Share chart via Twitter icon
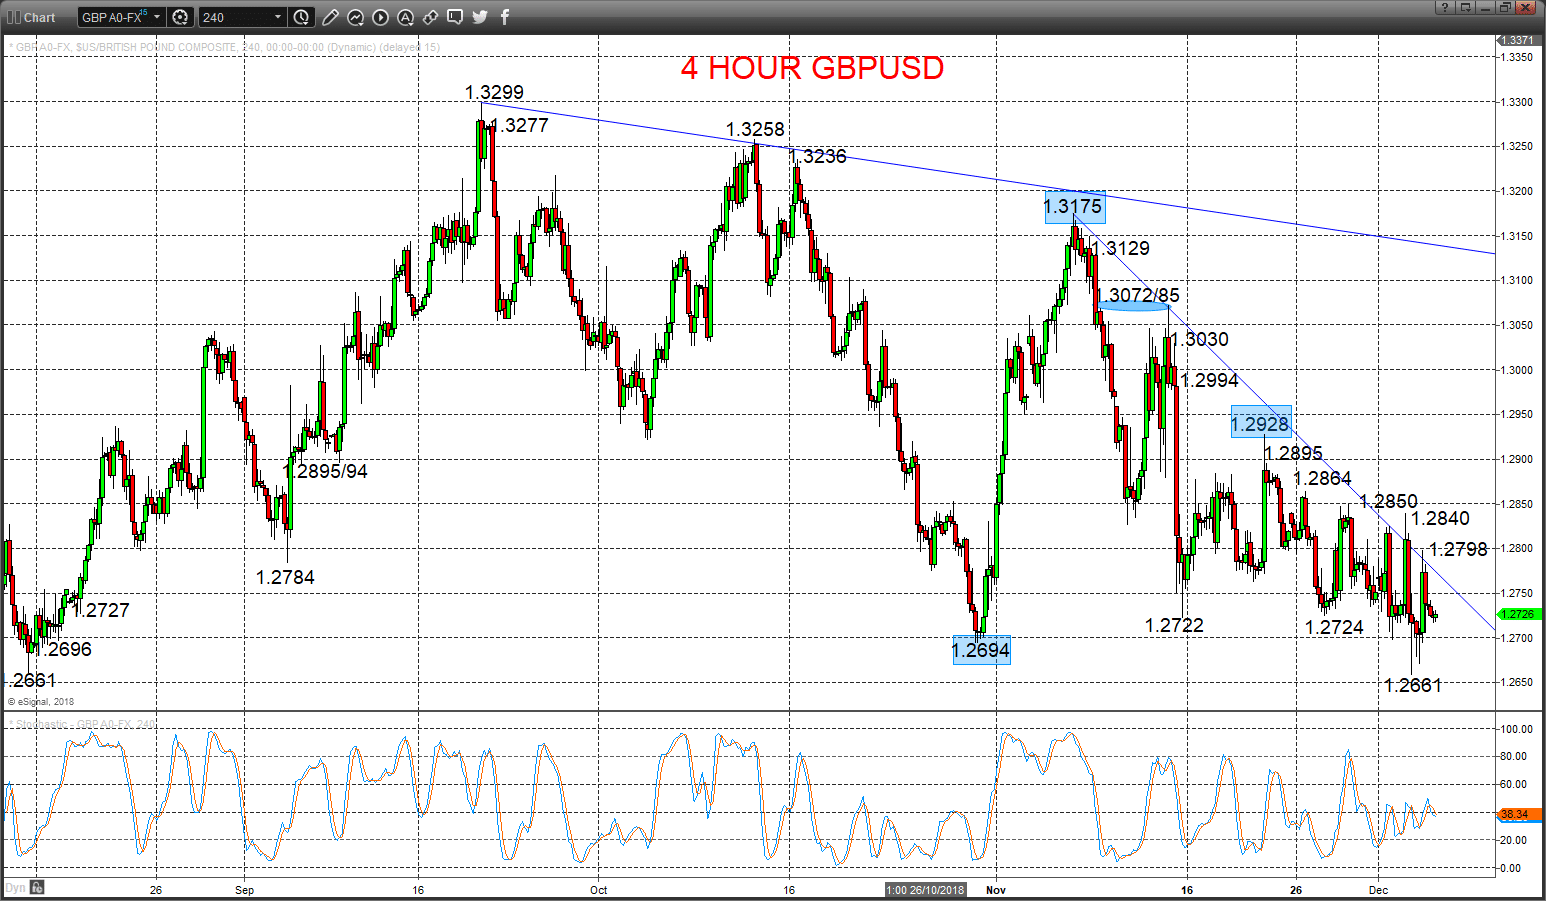Image resolution: width=1546 pixels, height=901 pixels. click(x=480, y=17)
